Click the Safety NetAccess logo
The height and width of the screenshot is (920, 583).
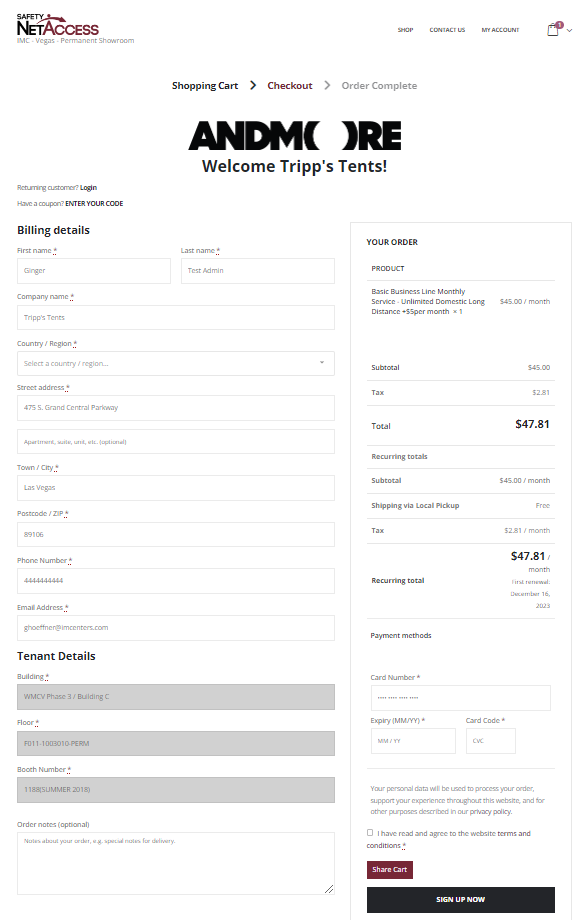click(x=57, y=25)
